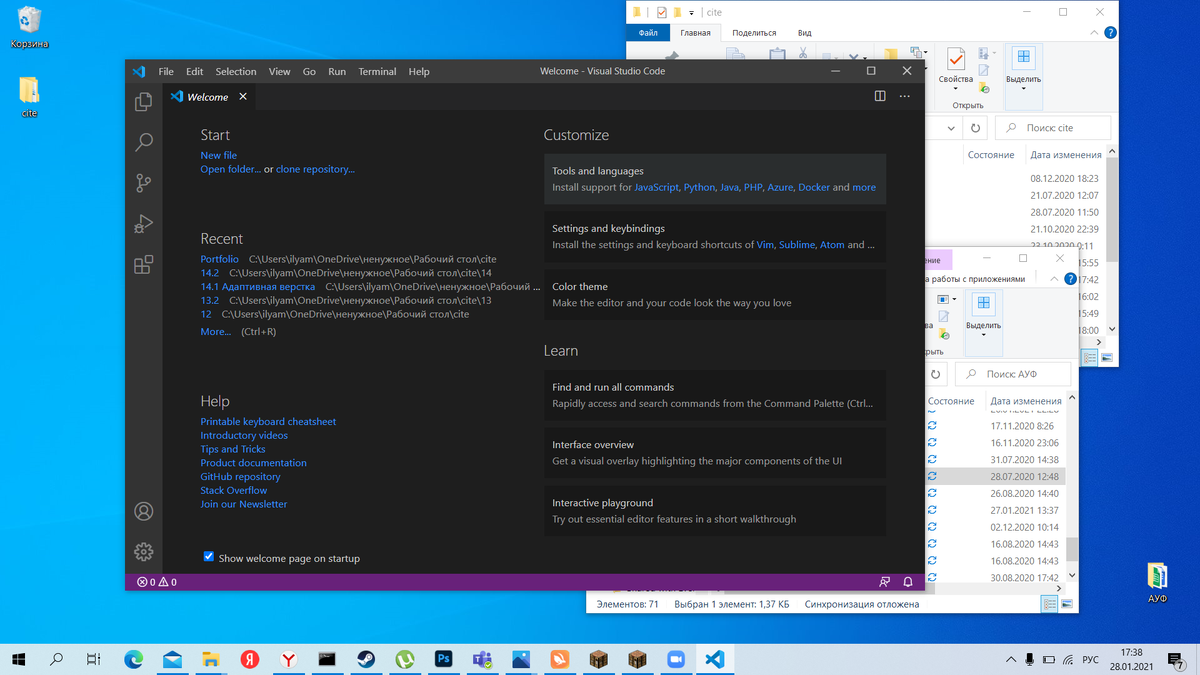Create a new file via 'New file' link
This screenshot has height=675, width=1200.
pyautogui.click(x=218, y=155)
